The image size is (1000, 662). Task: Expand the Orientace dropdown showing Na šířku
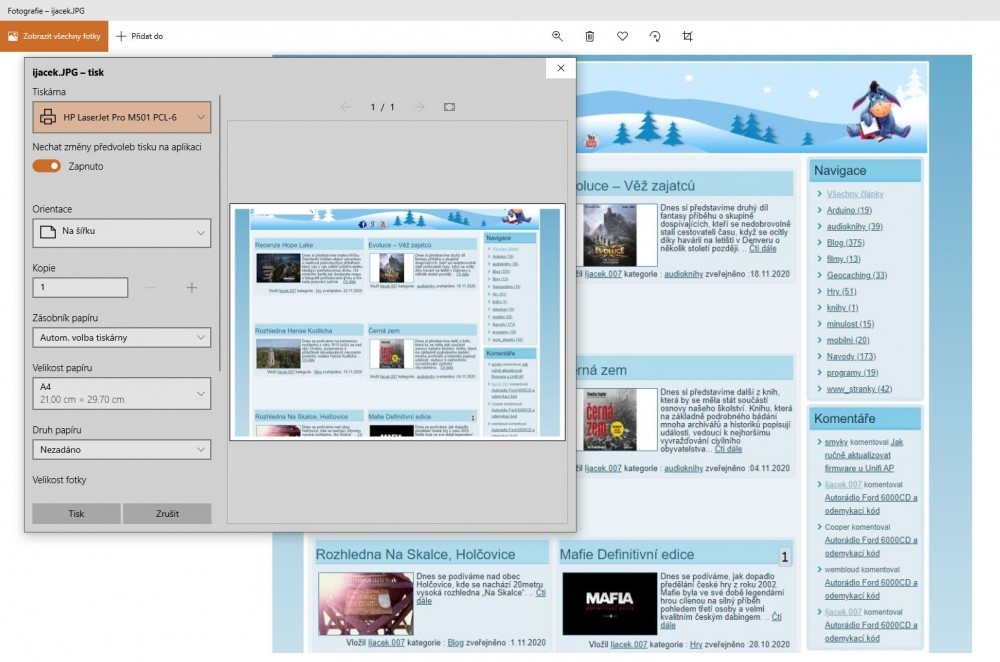coord(121,232)
